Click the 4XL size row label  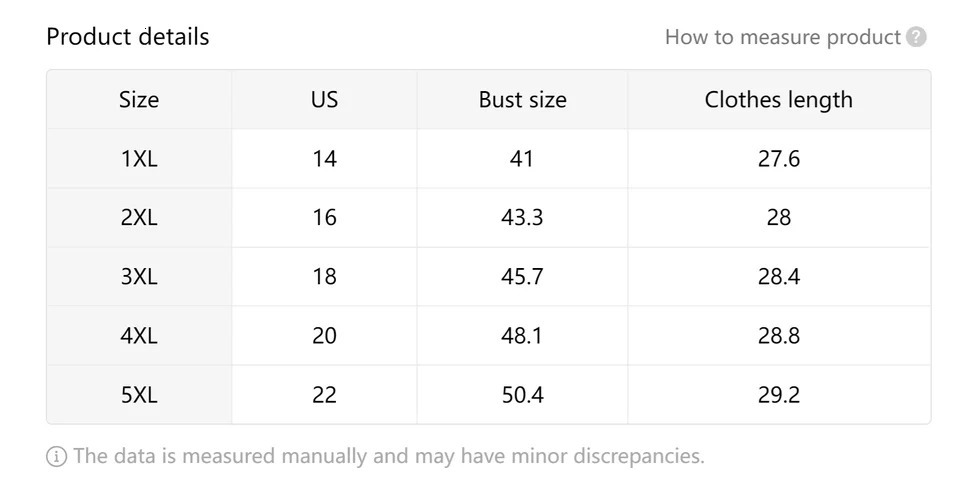coord(139,336)
